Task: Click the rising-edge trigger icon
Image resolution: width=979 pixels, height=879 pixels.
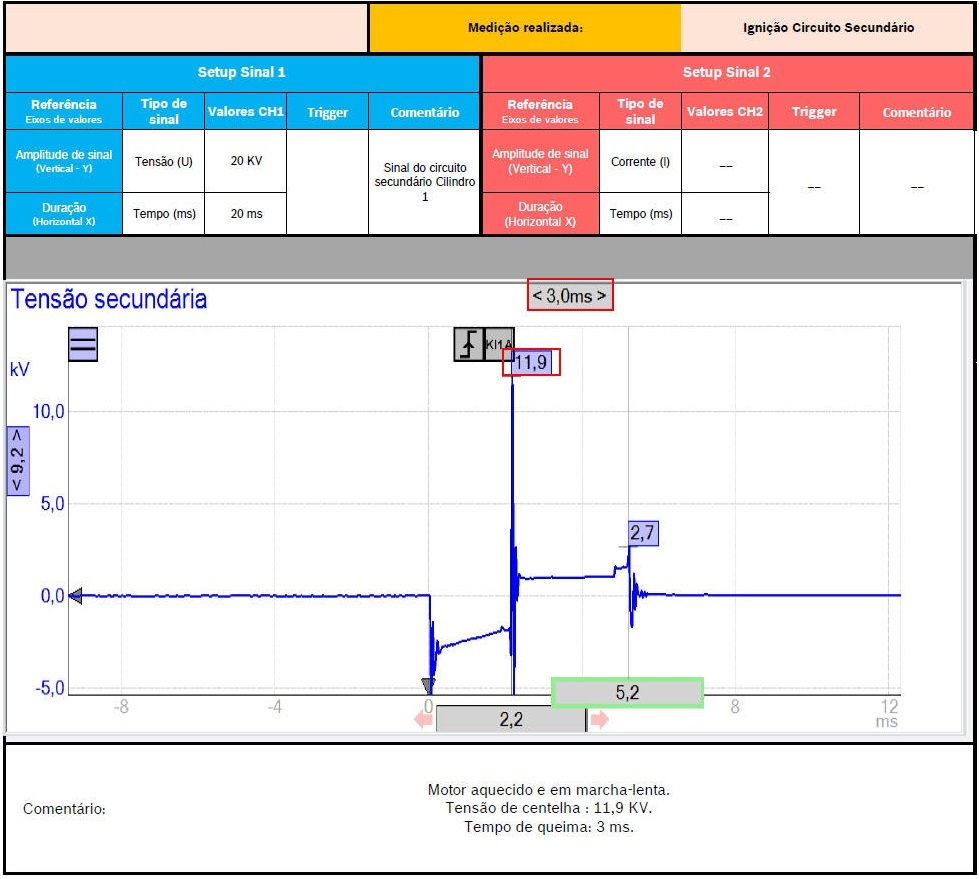Action: pyautogui.click(x=469, y=344)
